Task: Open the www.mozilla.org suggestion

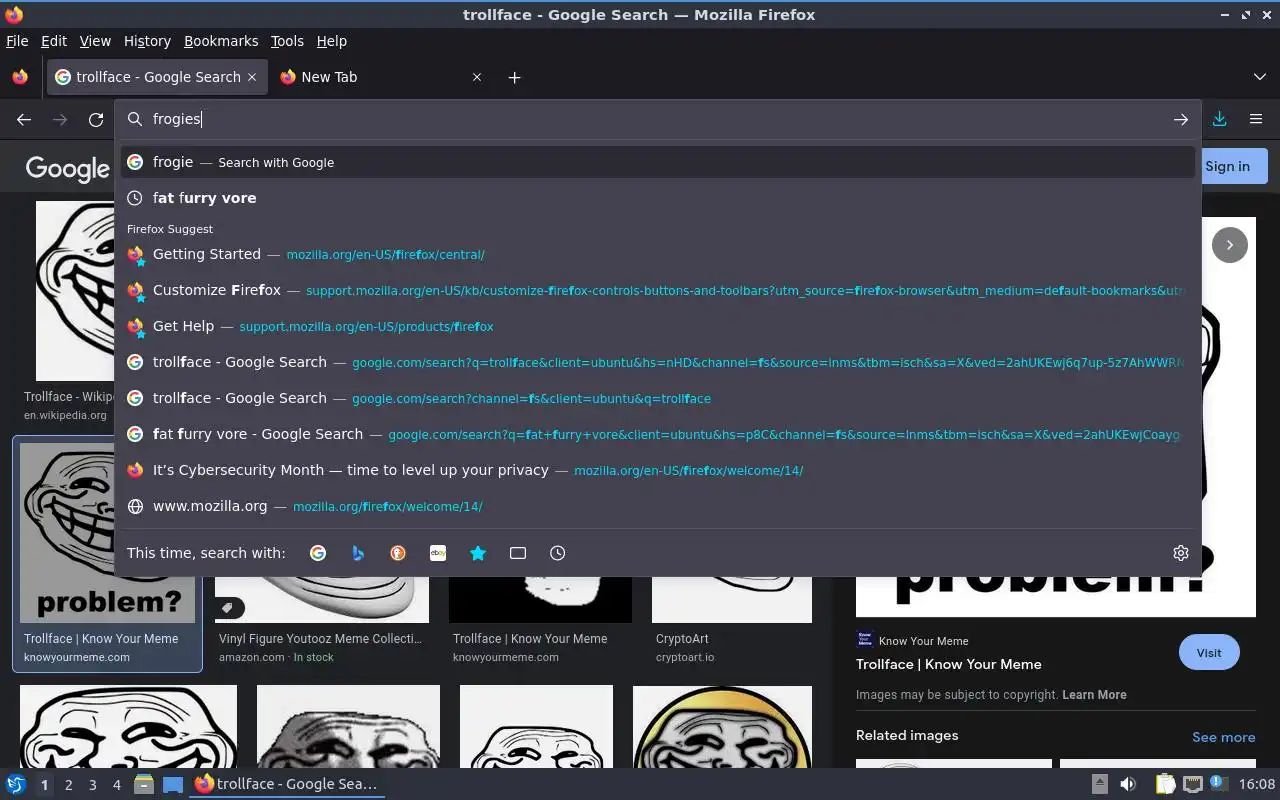Action: [658, 506]
